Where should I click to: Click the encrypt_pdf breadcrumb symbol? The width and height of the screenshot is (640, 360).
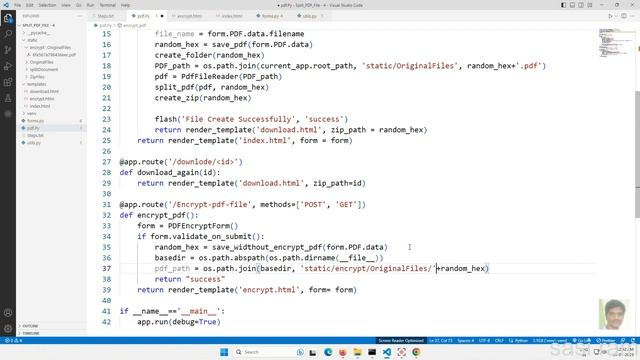point(132,25)
